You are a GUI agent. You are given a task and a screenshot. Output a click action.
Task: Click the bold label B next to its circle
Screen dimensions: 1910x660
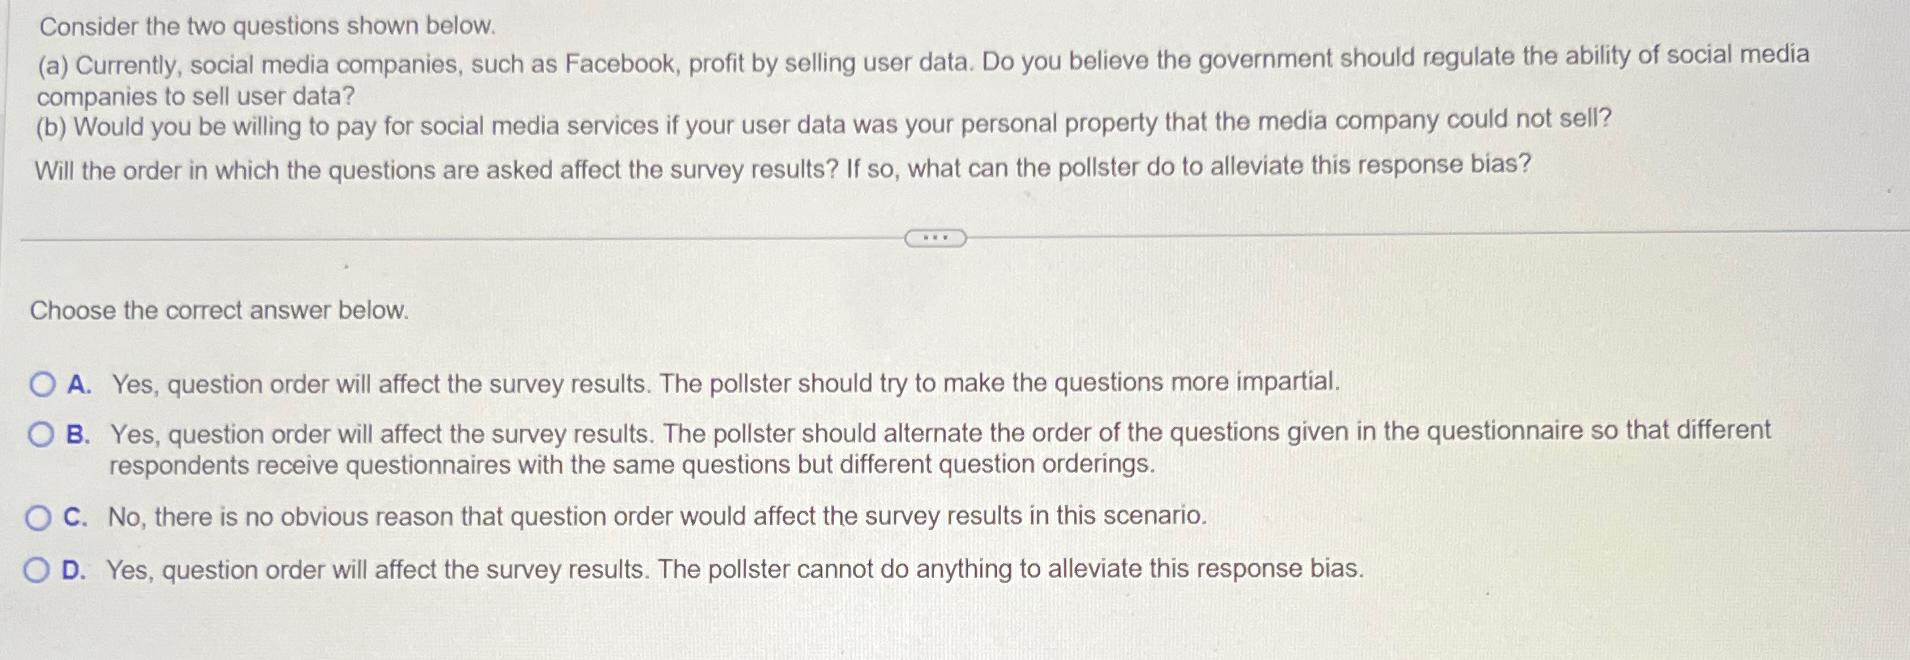point(77,432)
